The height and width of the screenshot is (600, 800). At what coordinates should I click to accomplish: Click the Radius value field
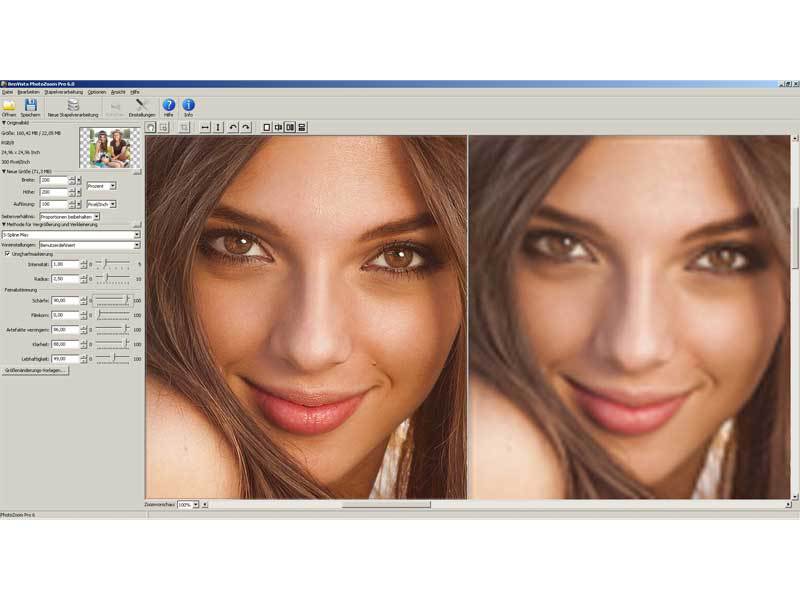65,279
